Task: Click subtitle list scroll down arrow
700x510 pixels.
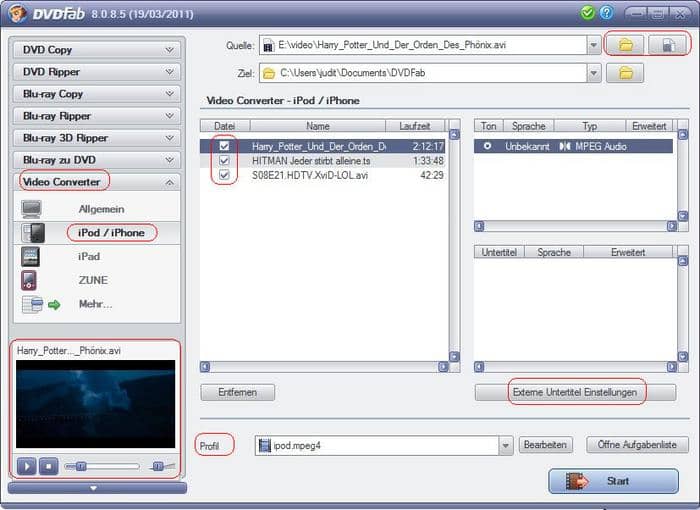Action: [683, 356]
